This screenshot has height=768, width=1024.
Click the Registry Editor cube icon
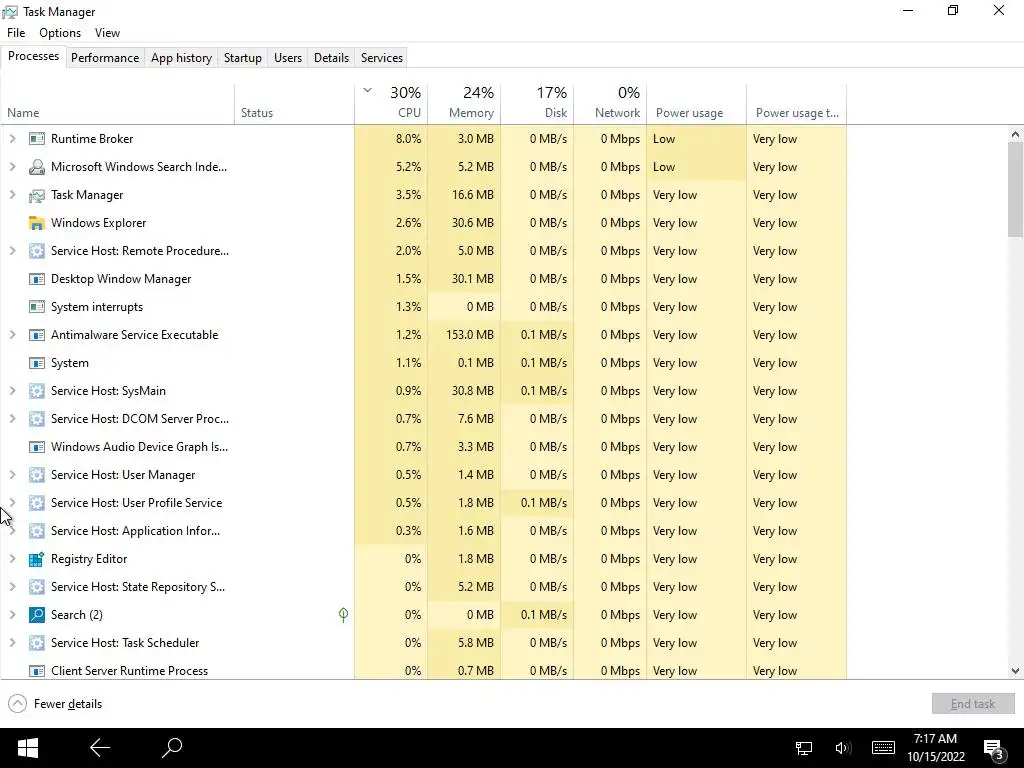tap(37, 559)
